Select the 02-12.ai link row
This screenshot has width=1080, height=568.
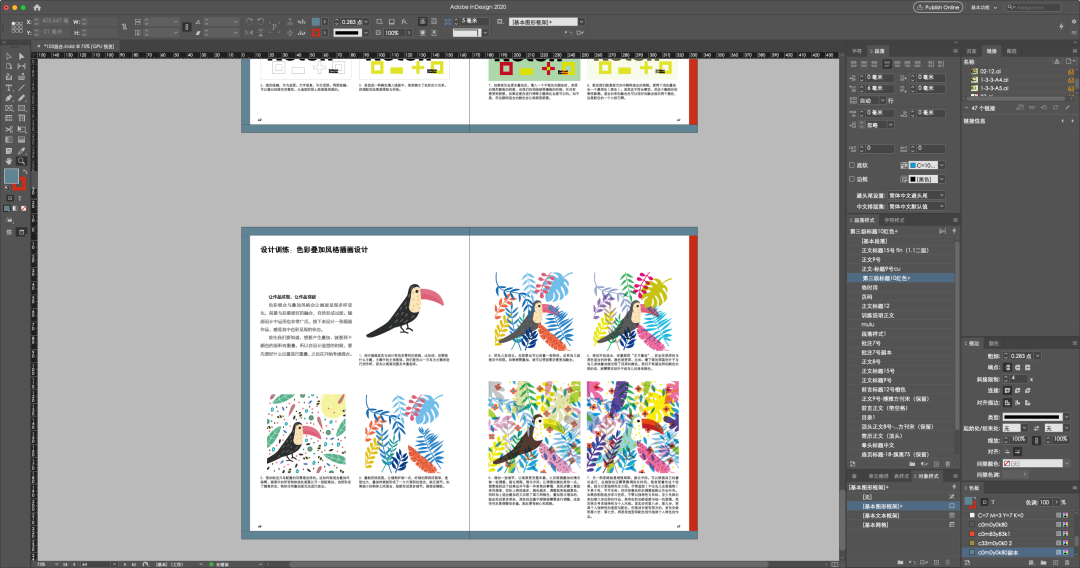click(1016, 71)
